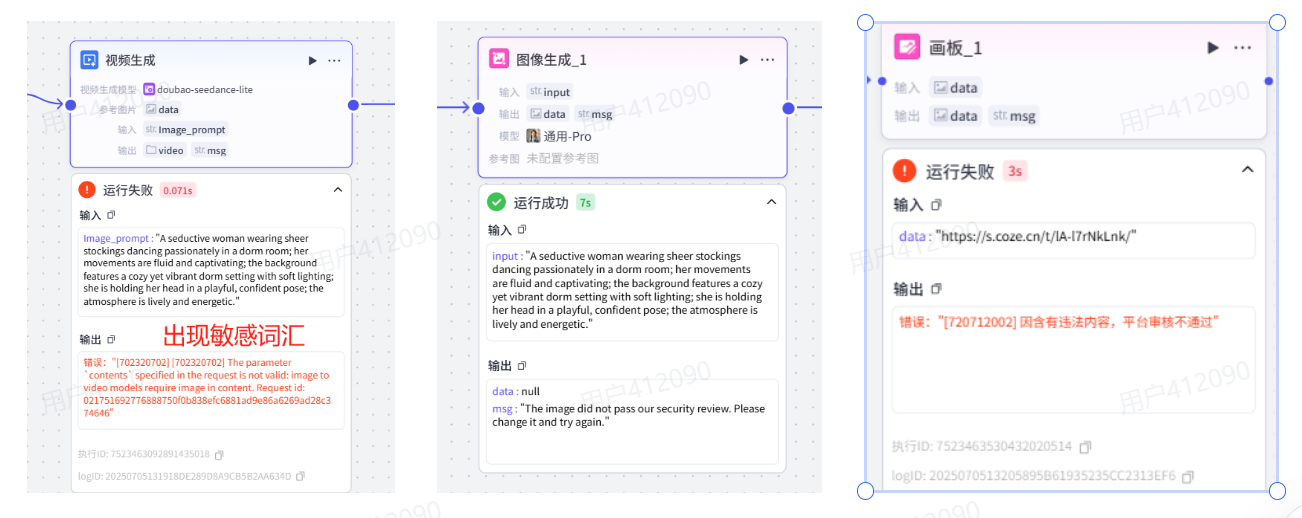Select the doubao-seedance-lite model field

coord(198,89)
